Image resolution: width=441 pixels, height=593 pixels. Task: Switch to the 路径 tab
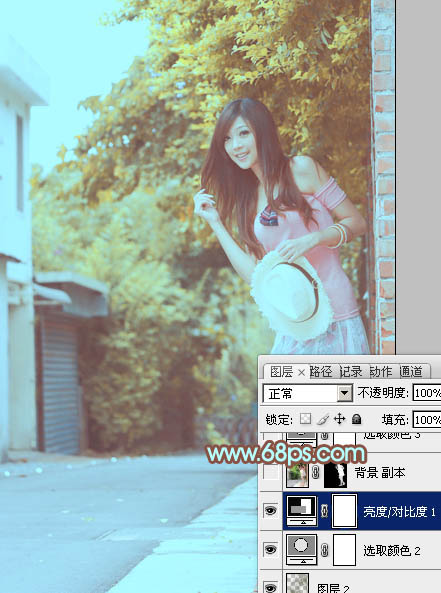click(321, 372)
